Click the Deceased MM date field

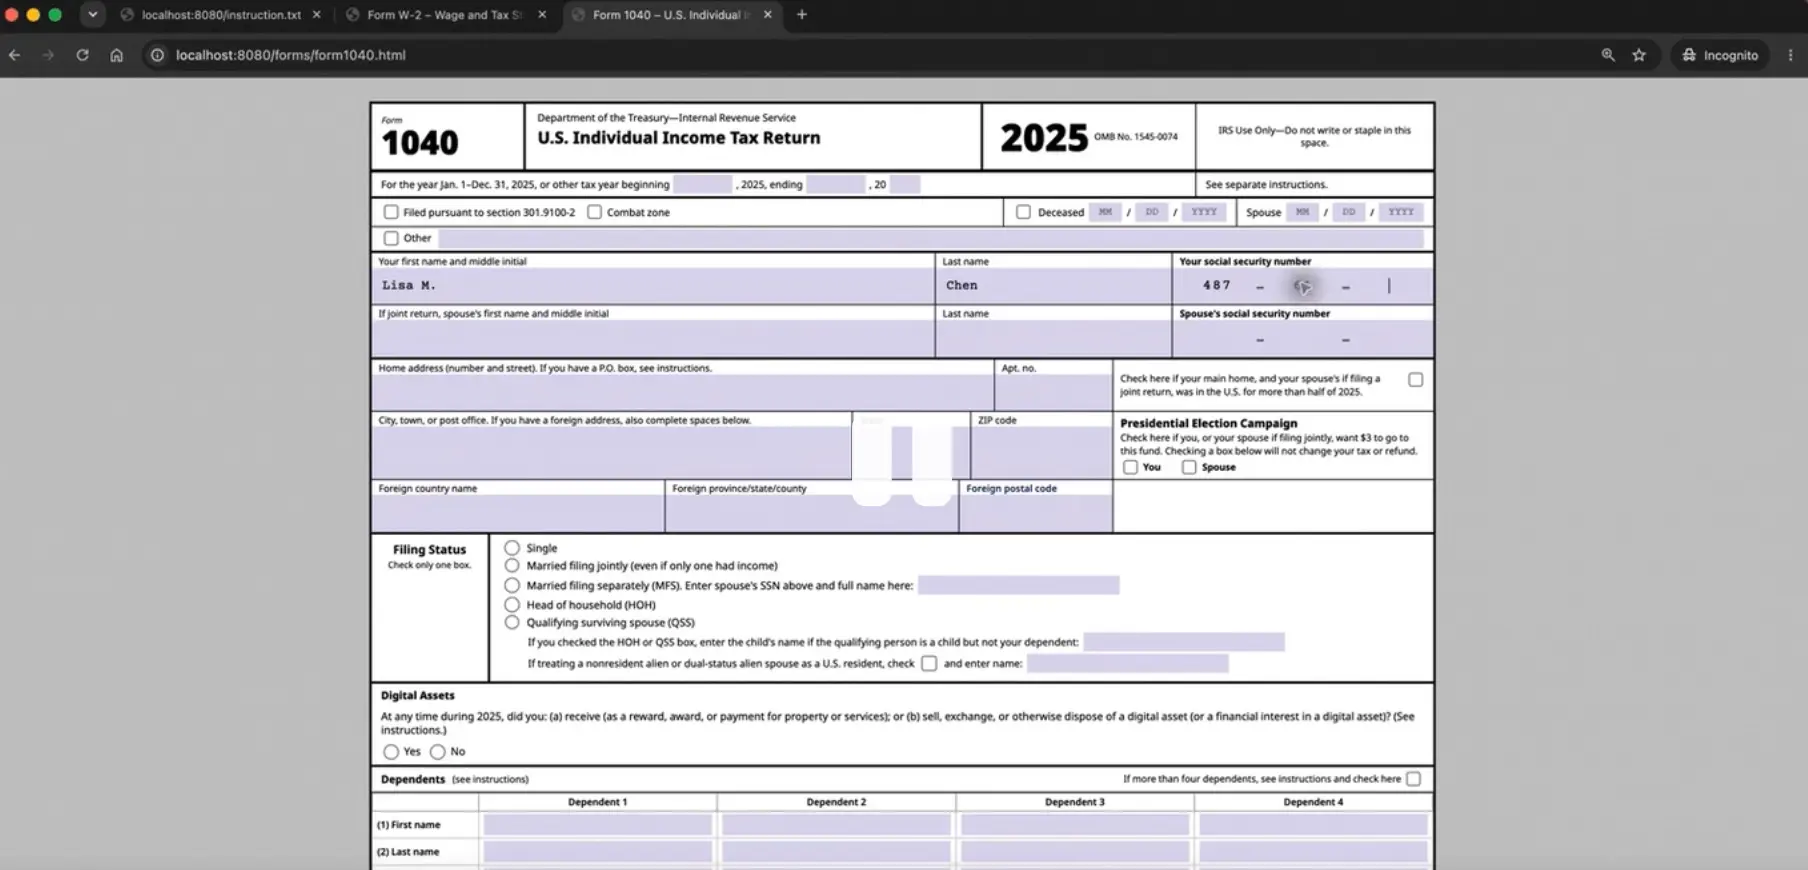coord(1105,212)
